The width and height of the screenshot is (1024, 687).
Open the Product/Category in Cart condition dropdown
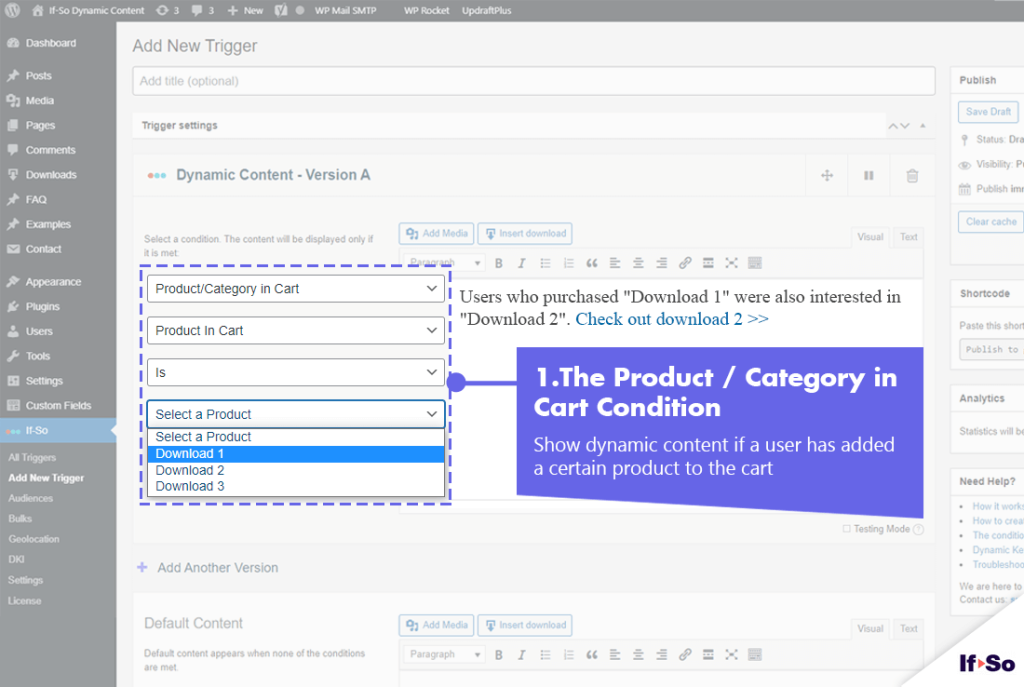click(x=296, y=289)
